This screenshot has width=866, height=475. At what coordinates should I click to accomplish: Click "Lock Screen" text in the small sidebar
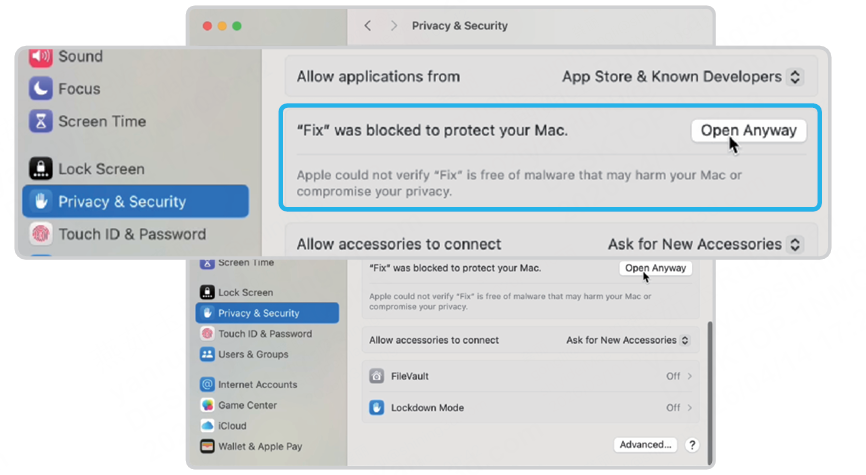(x=246, y=292)
